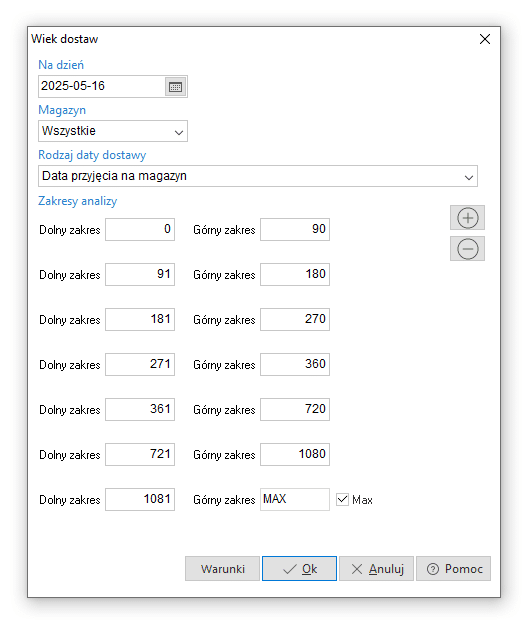Open the Rodzaj daty dostawy dropdown
This screenshot has height=626, width=527.
point(258,176)
